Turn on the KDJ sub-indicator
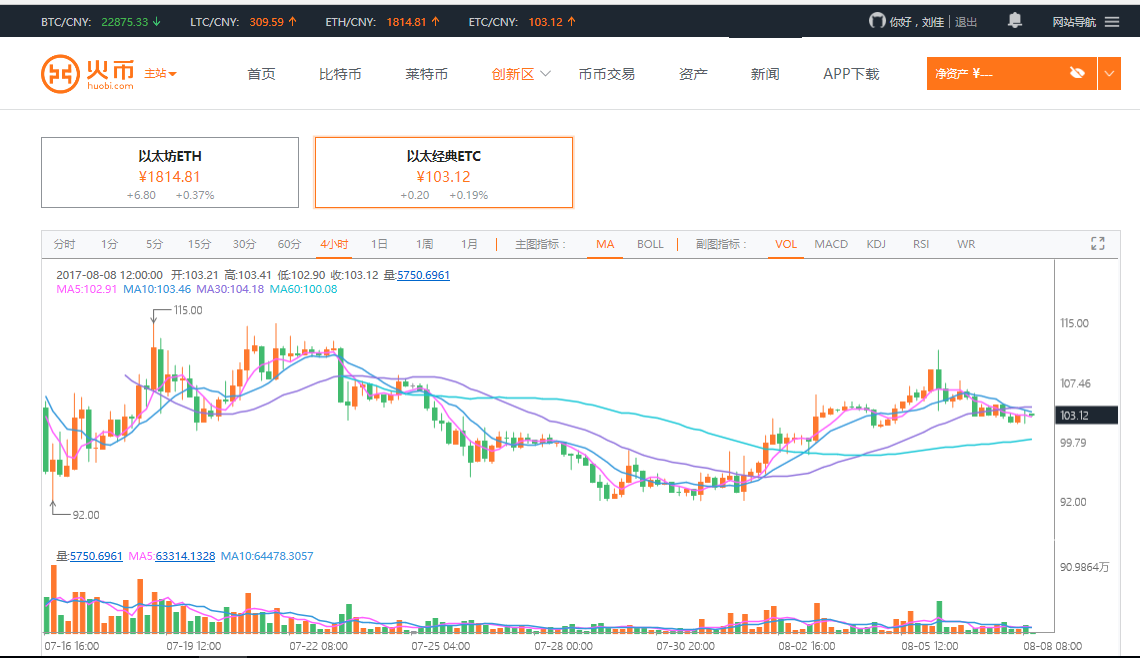The image size is (1140, 658). [x=876, y=244]
